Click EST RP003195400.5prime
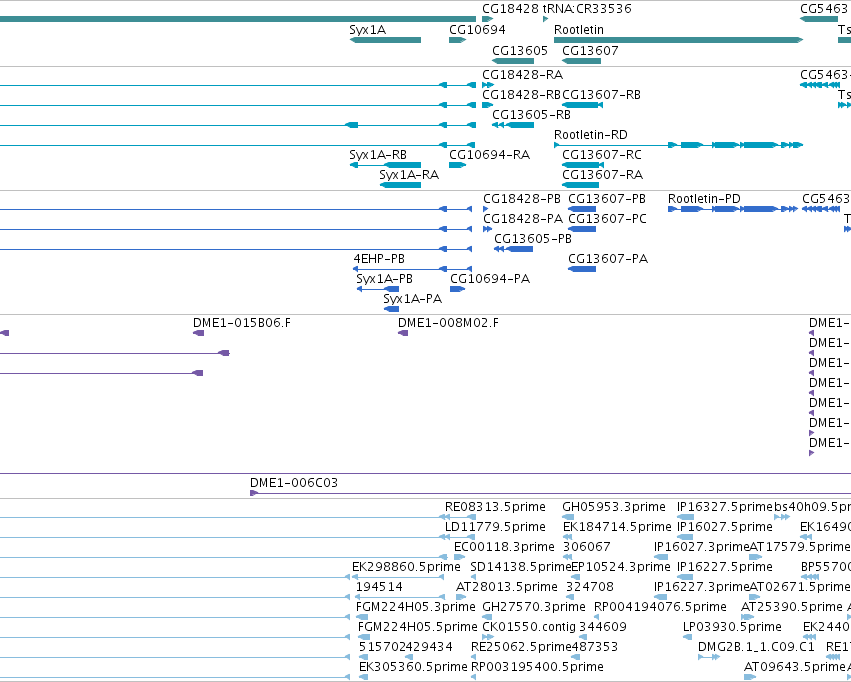 tap(537, 667)
